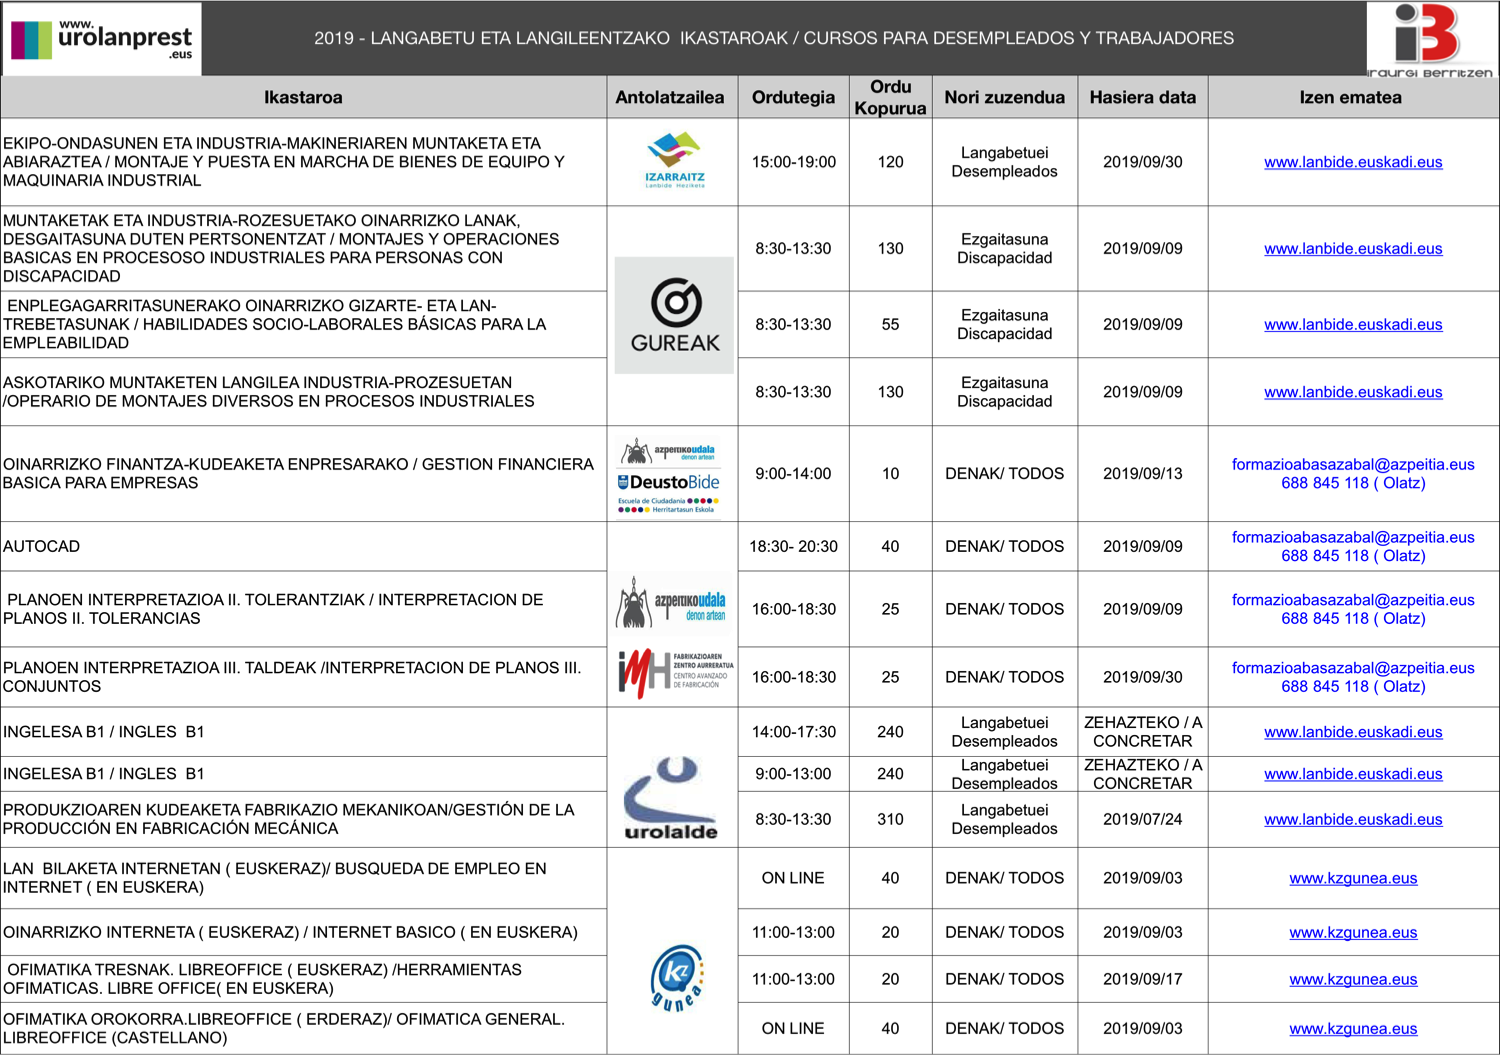Click the Ordutegia column header

793,97
